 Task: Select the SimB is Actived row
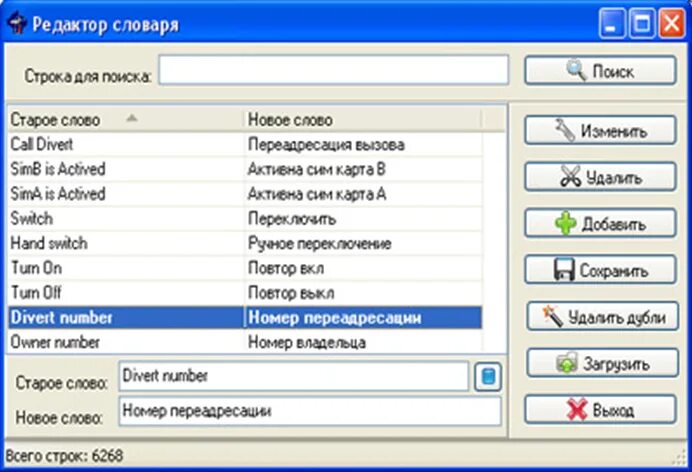(245, 169)
